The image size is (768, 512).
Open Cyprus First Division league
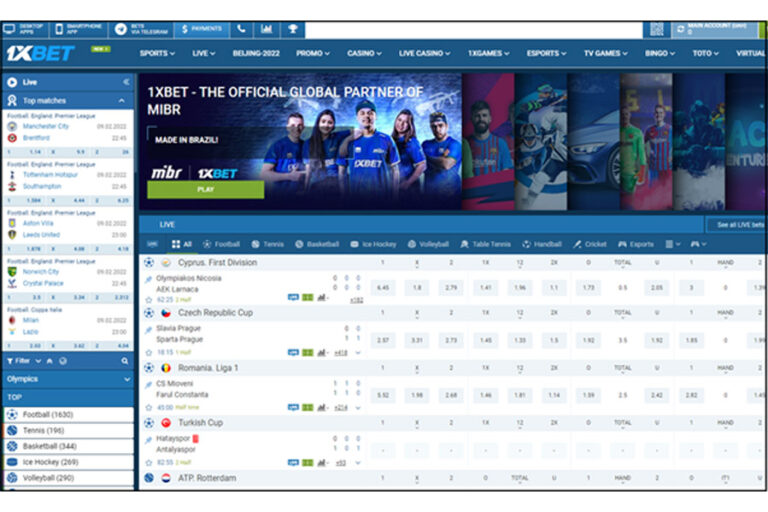[217, 263]
